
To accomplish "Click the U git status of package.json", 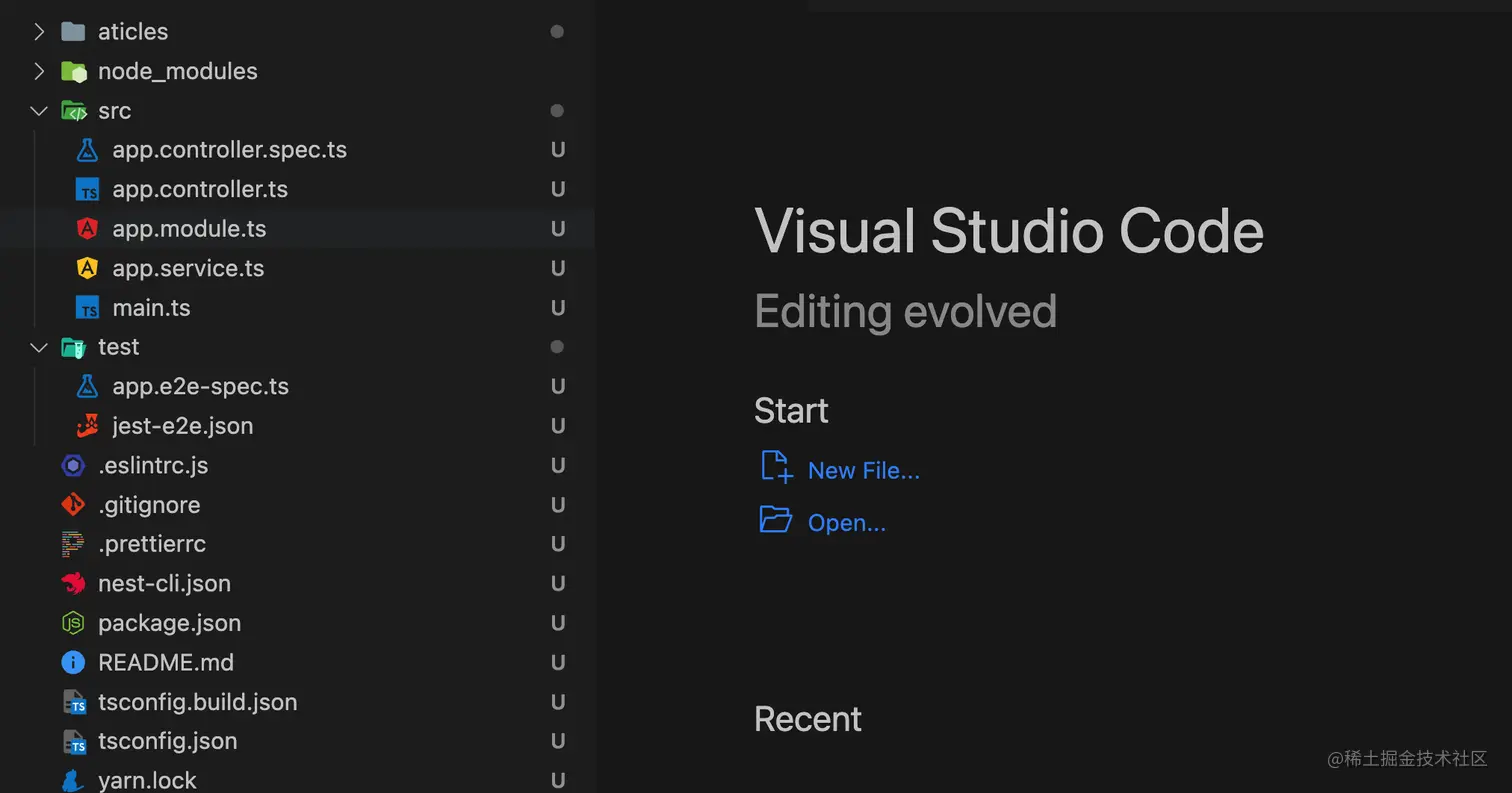I will (558, 623).
